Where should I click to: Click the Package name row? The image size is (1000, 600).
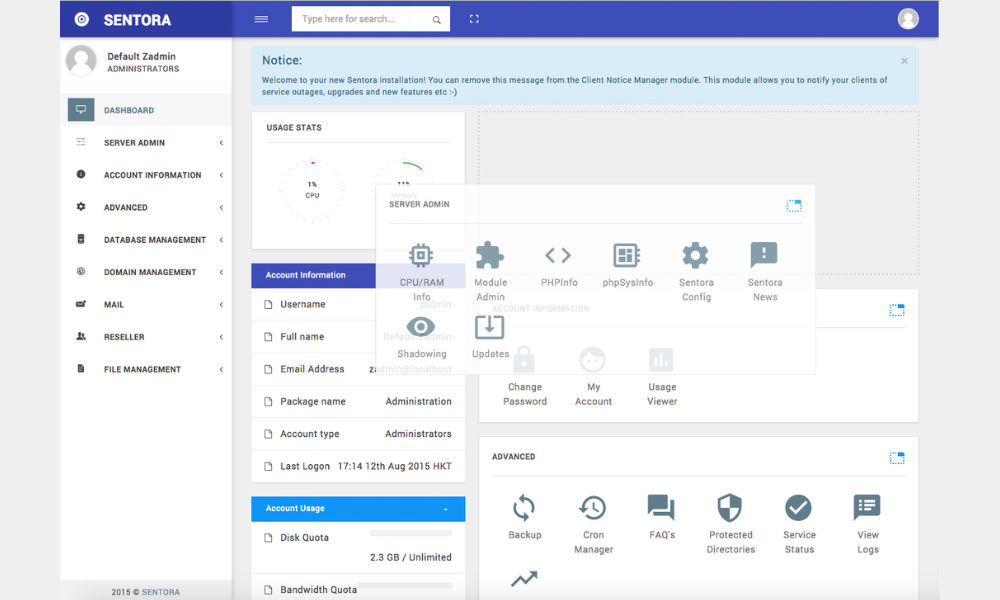point(358,401)
